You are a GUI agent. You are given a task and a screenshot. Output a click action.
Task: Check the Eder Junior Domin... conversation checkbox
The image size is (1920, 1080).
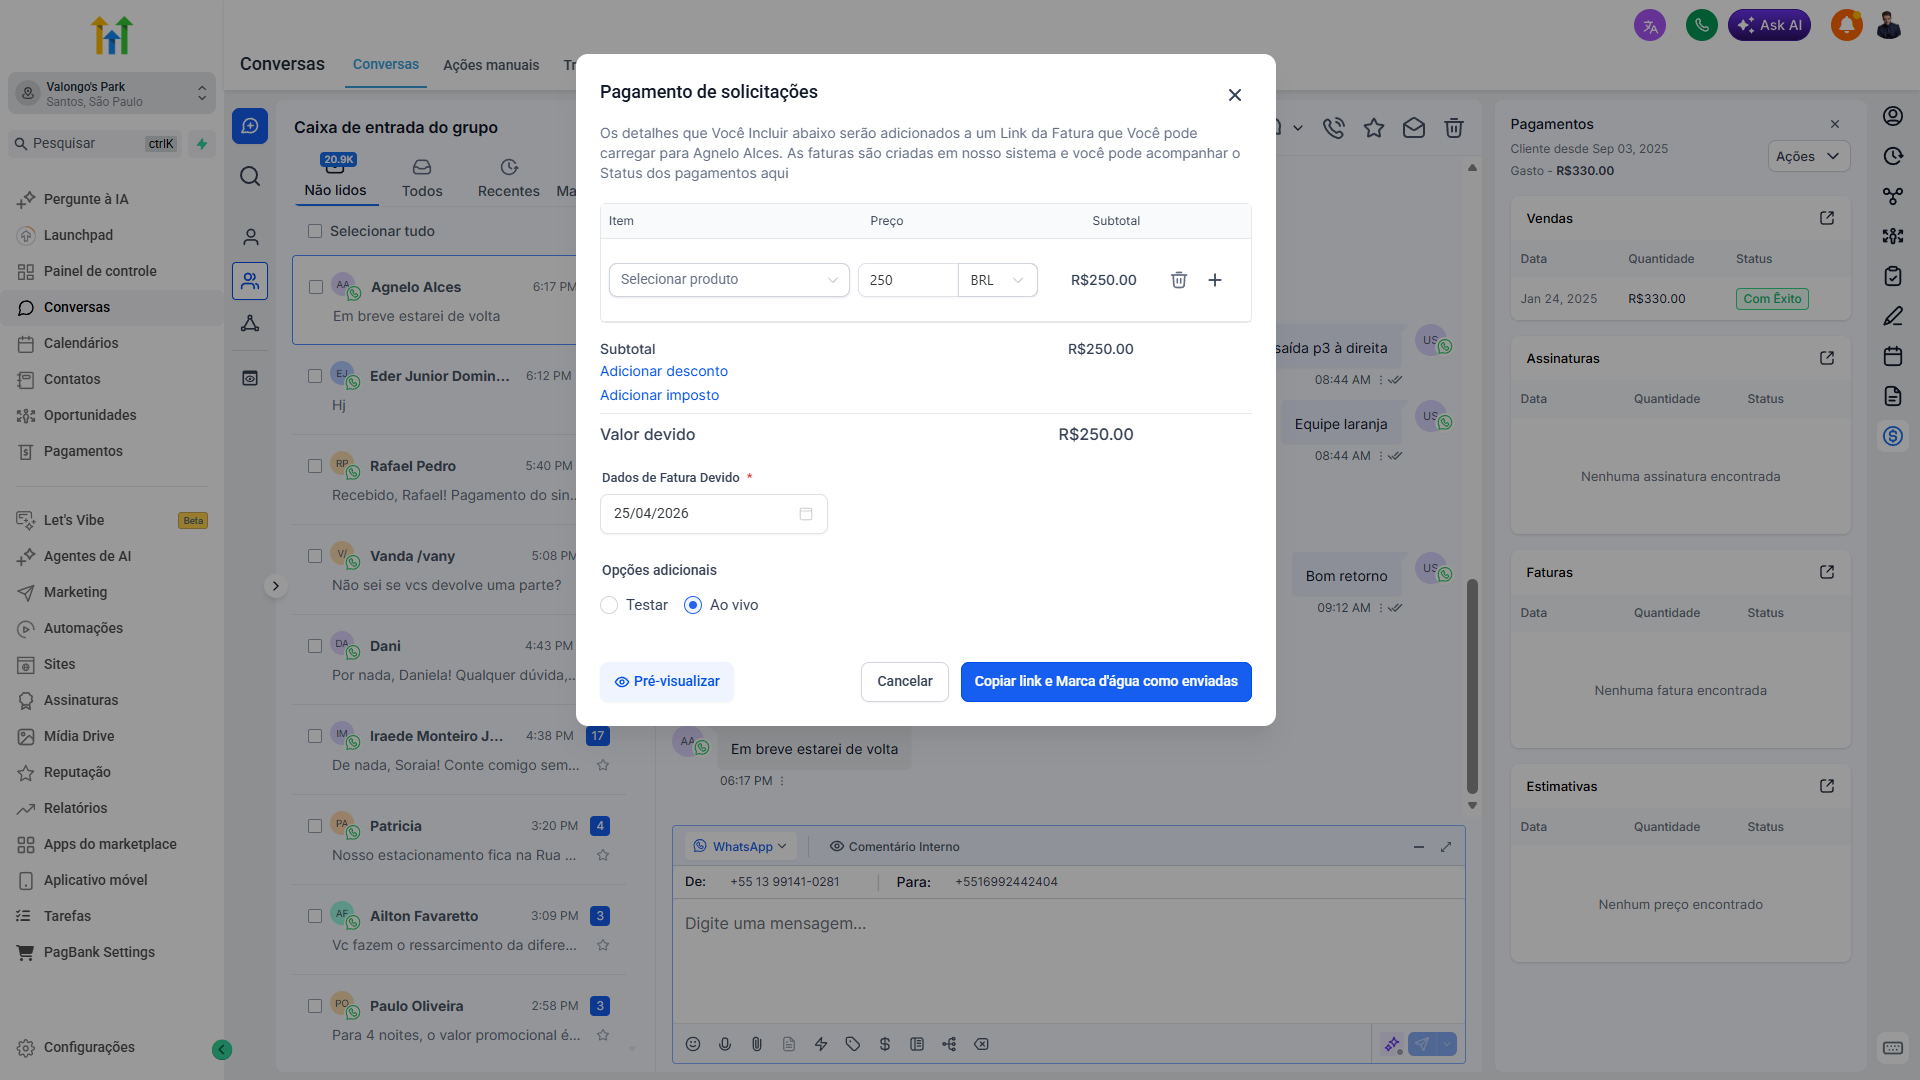coord(315,376)
